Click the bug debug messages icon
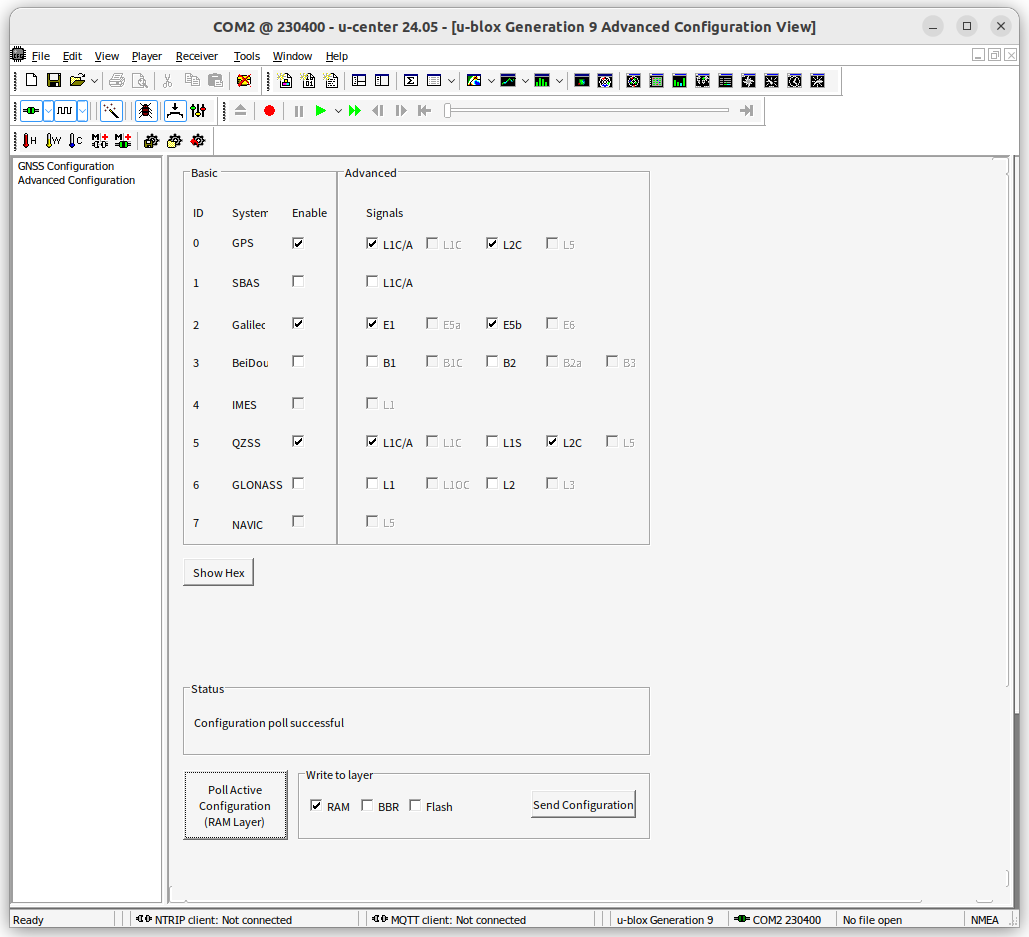Image resolution: width=1029 pixels, height=937 pixels. click(145, 110)
